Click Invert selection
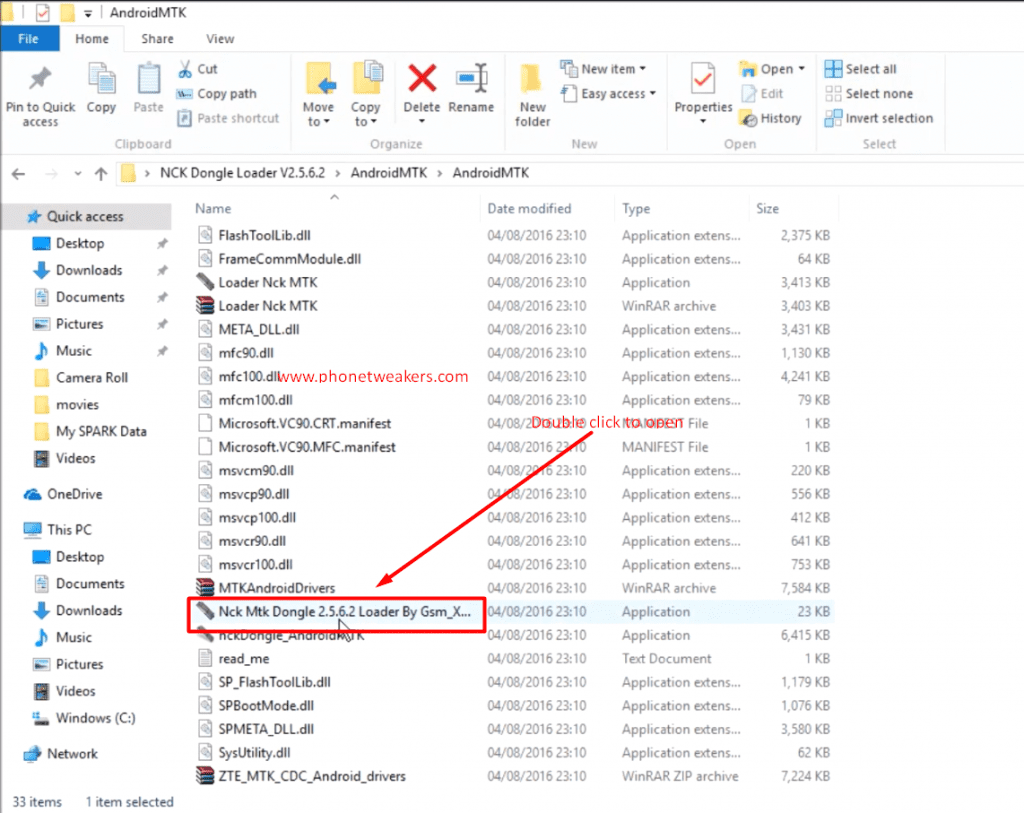 879,118
